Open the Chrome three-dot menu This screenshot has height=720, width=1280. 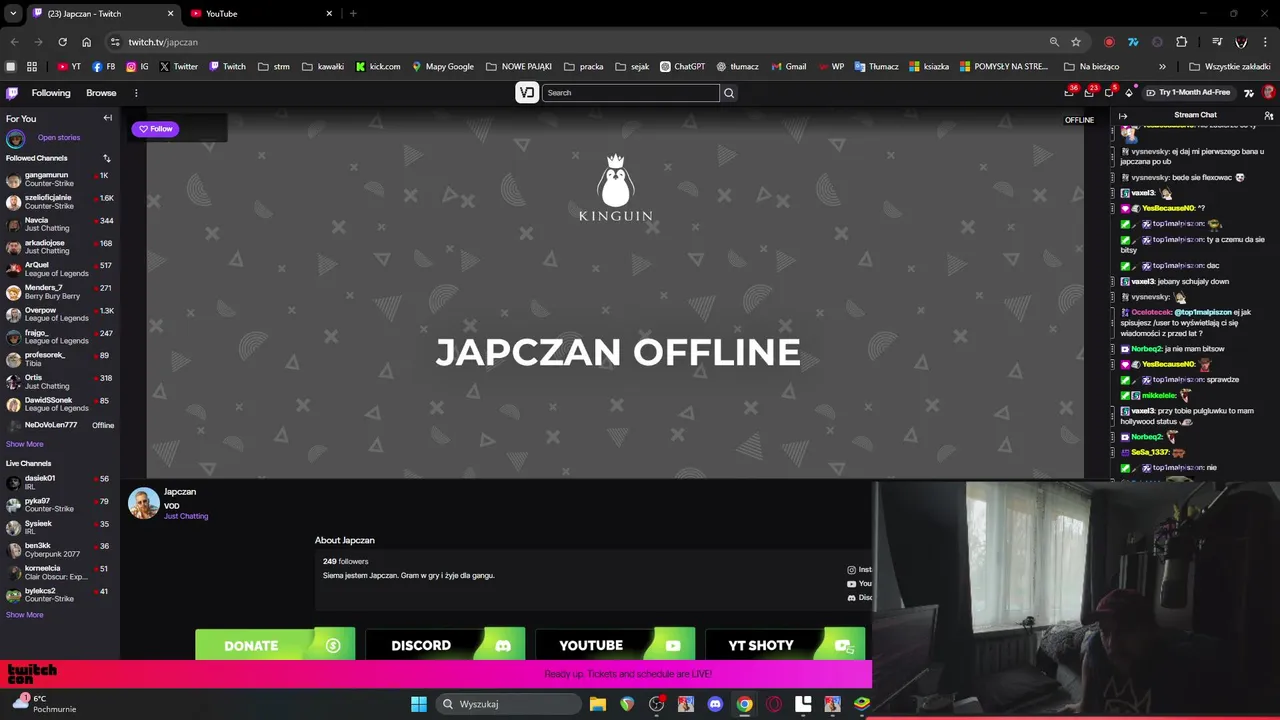(x=1266, y=42)
